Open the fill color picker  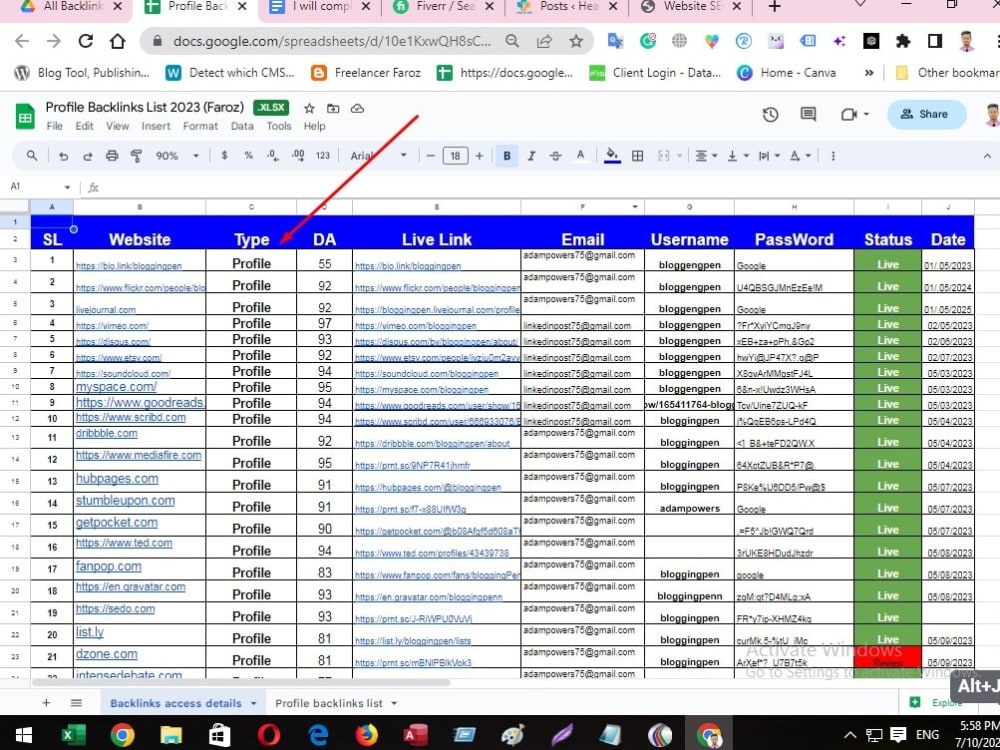tap(612, 156)
